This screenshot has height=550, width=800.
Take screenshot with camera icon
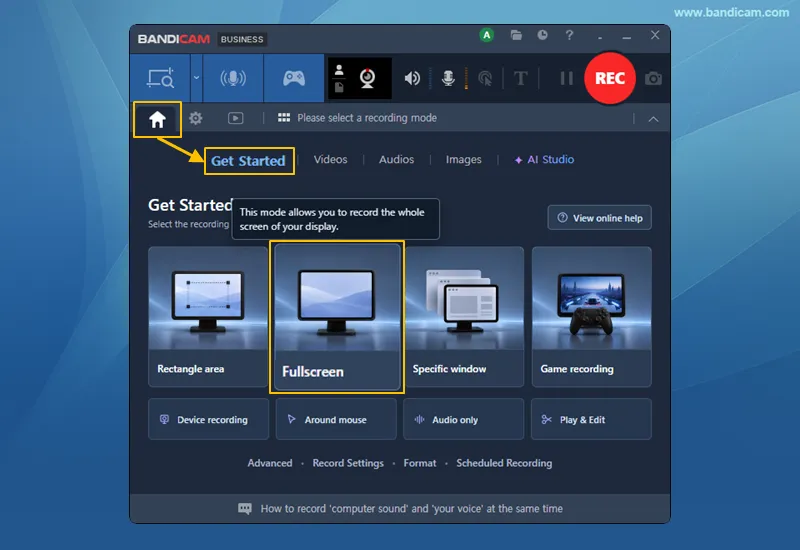point(653,79)
